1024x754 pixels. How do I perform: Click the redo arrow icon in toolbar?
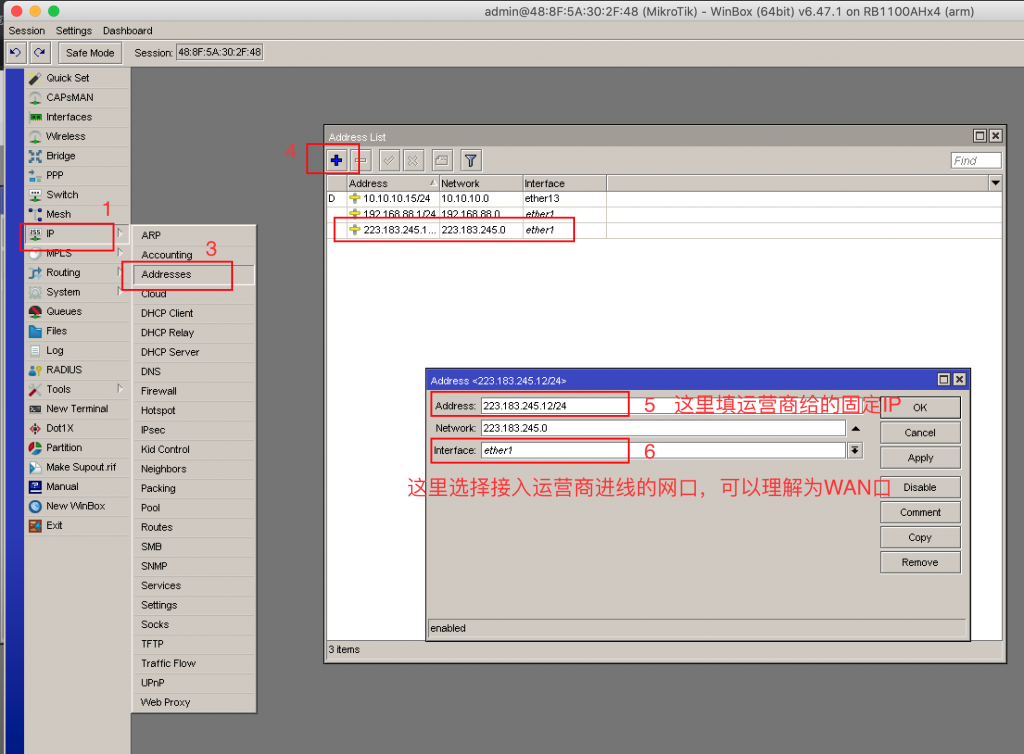coord(39,52)
